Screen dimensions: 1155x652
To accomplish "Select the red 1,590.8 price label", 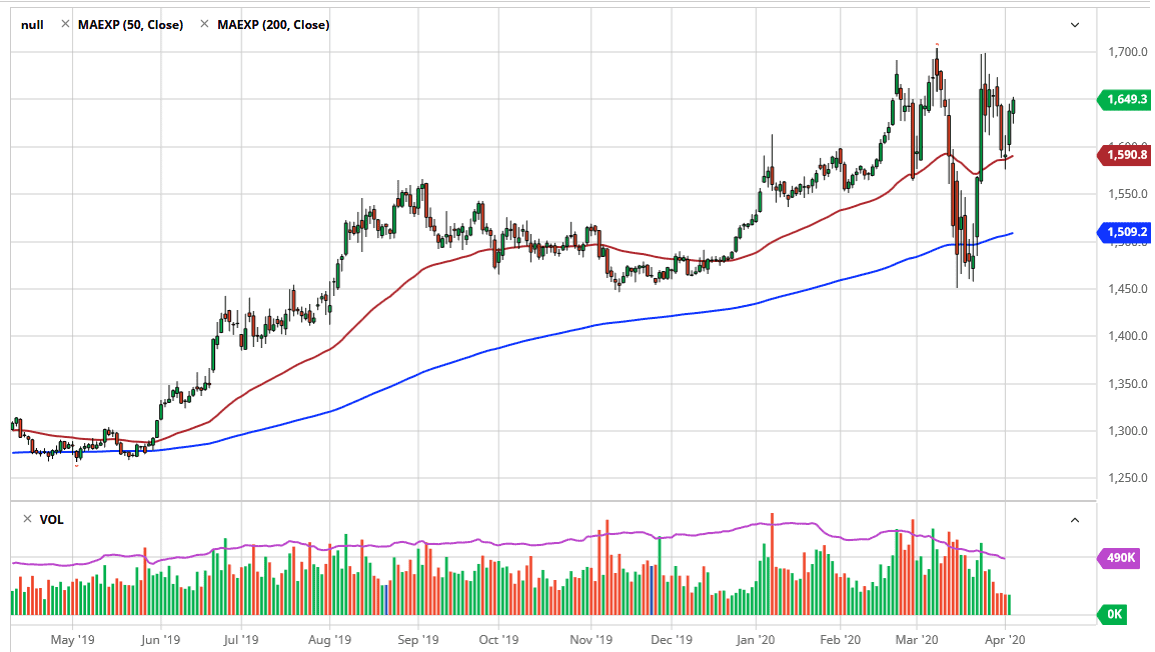I will [x=1127, y=155].
